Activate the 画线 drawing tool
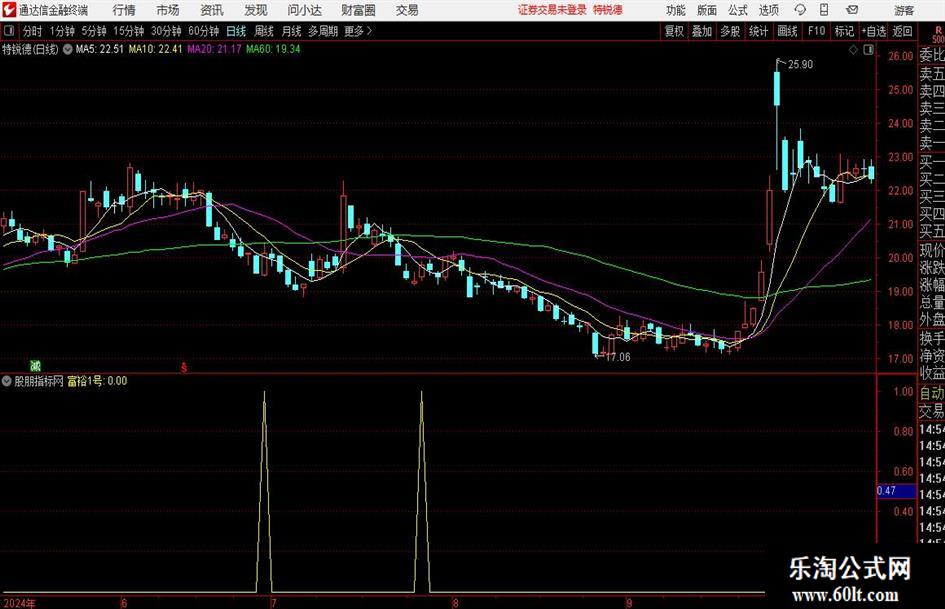The height and width of the screenshot is (609, 945). (787, 31)
